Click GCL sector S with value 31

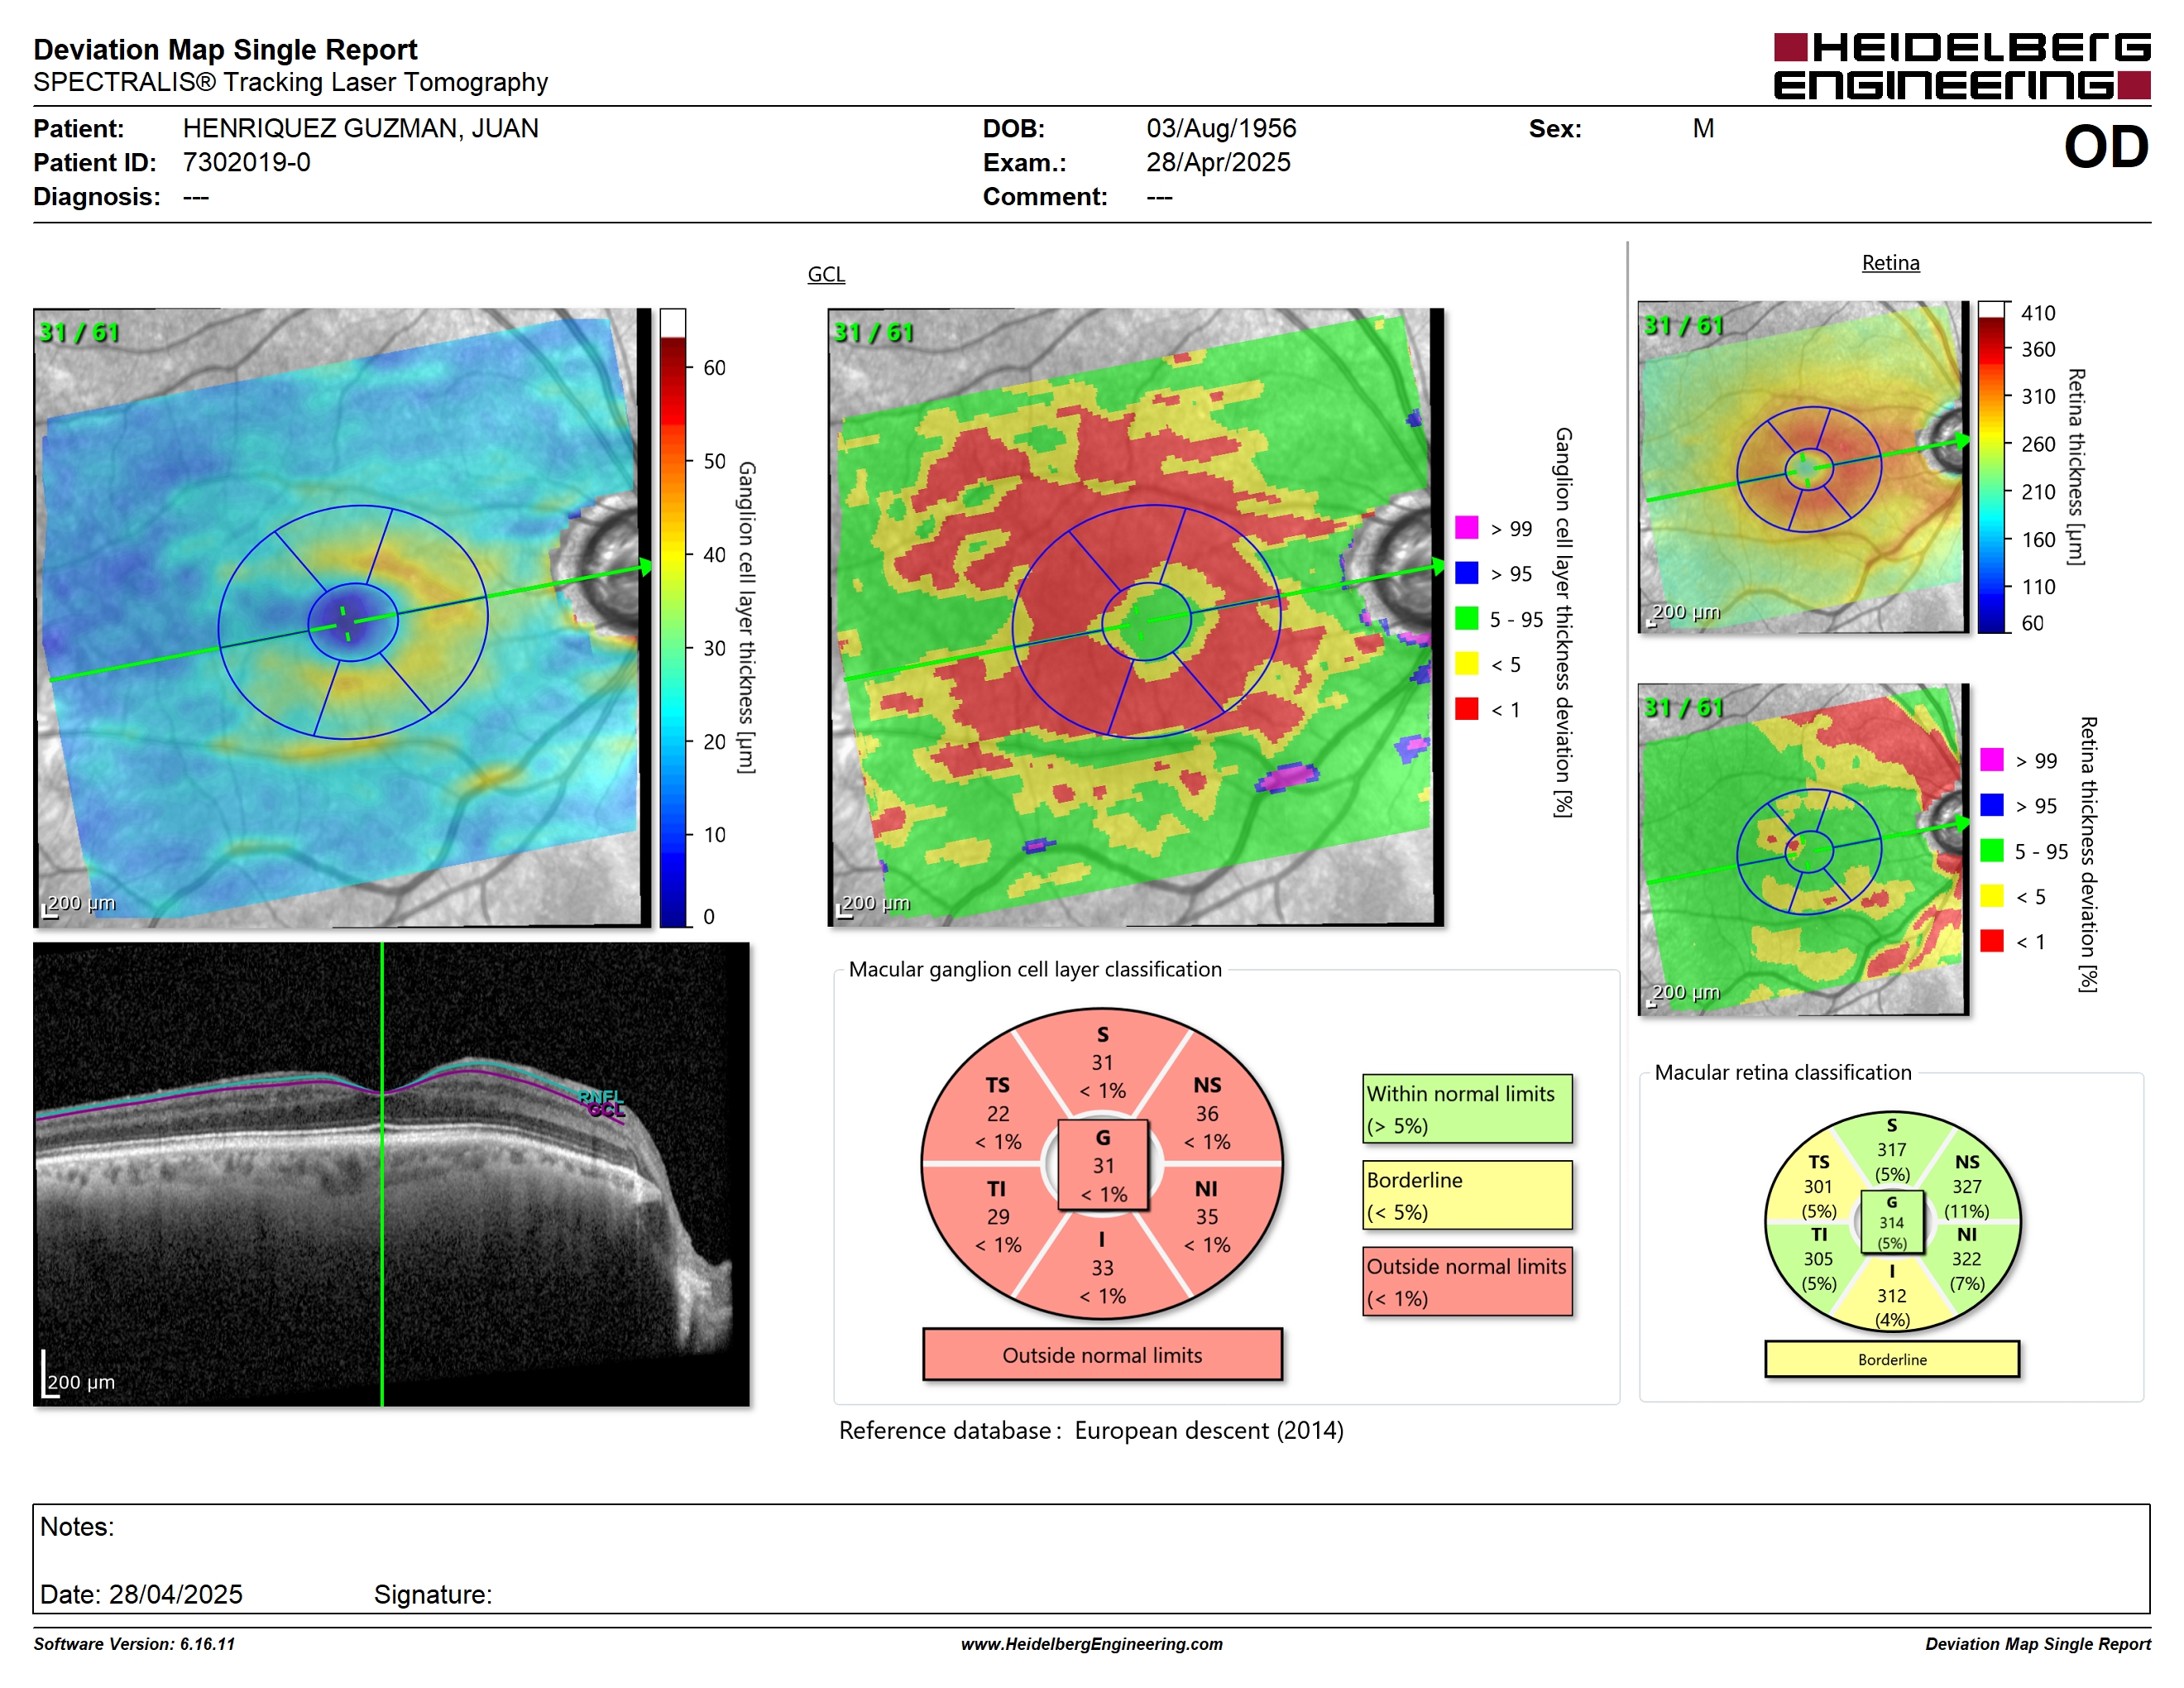pos(1102,1062)
